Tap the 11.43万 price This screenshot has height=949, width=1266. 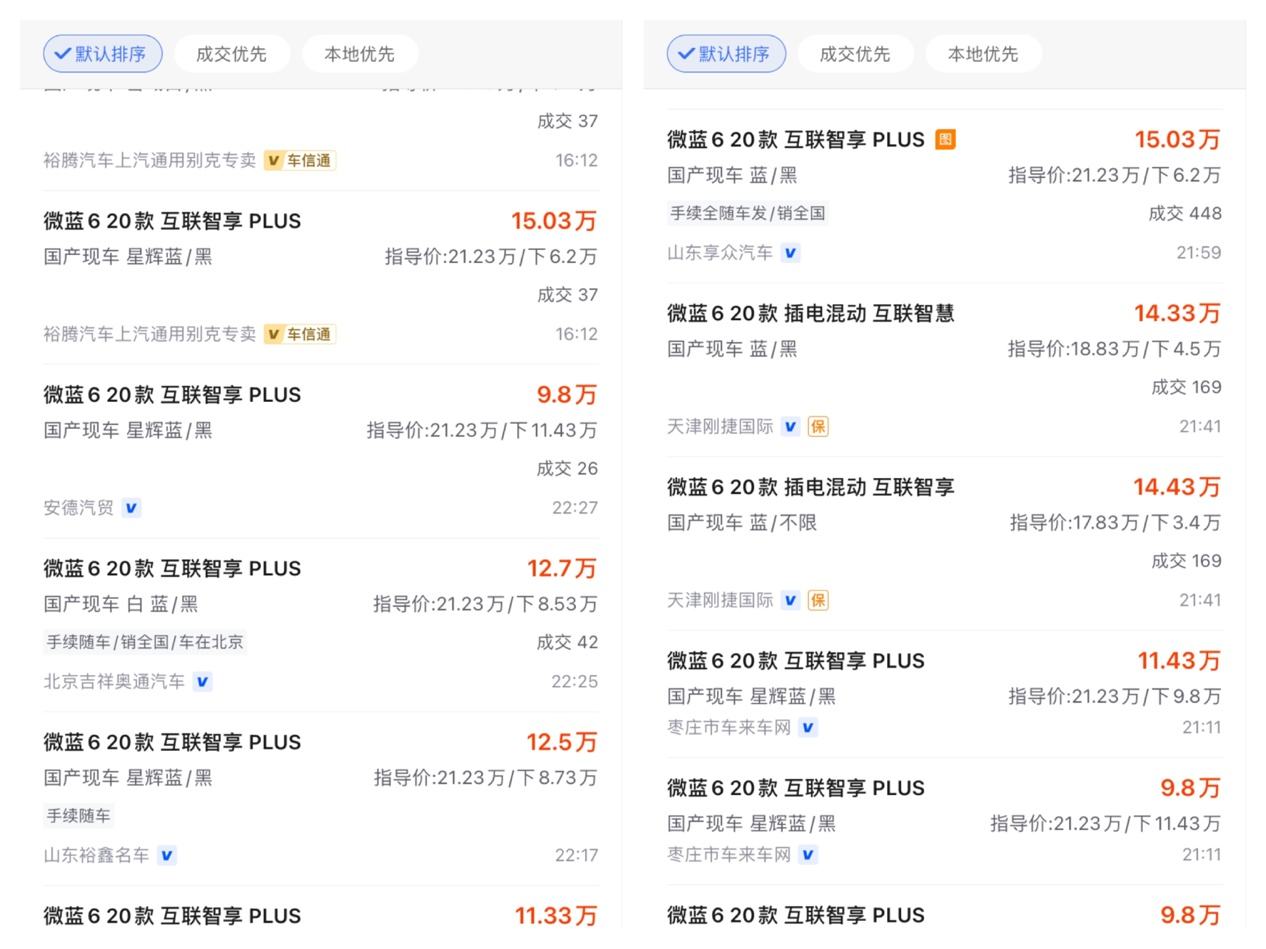click(x=1179, y=662)
